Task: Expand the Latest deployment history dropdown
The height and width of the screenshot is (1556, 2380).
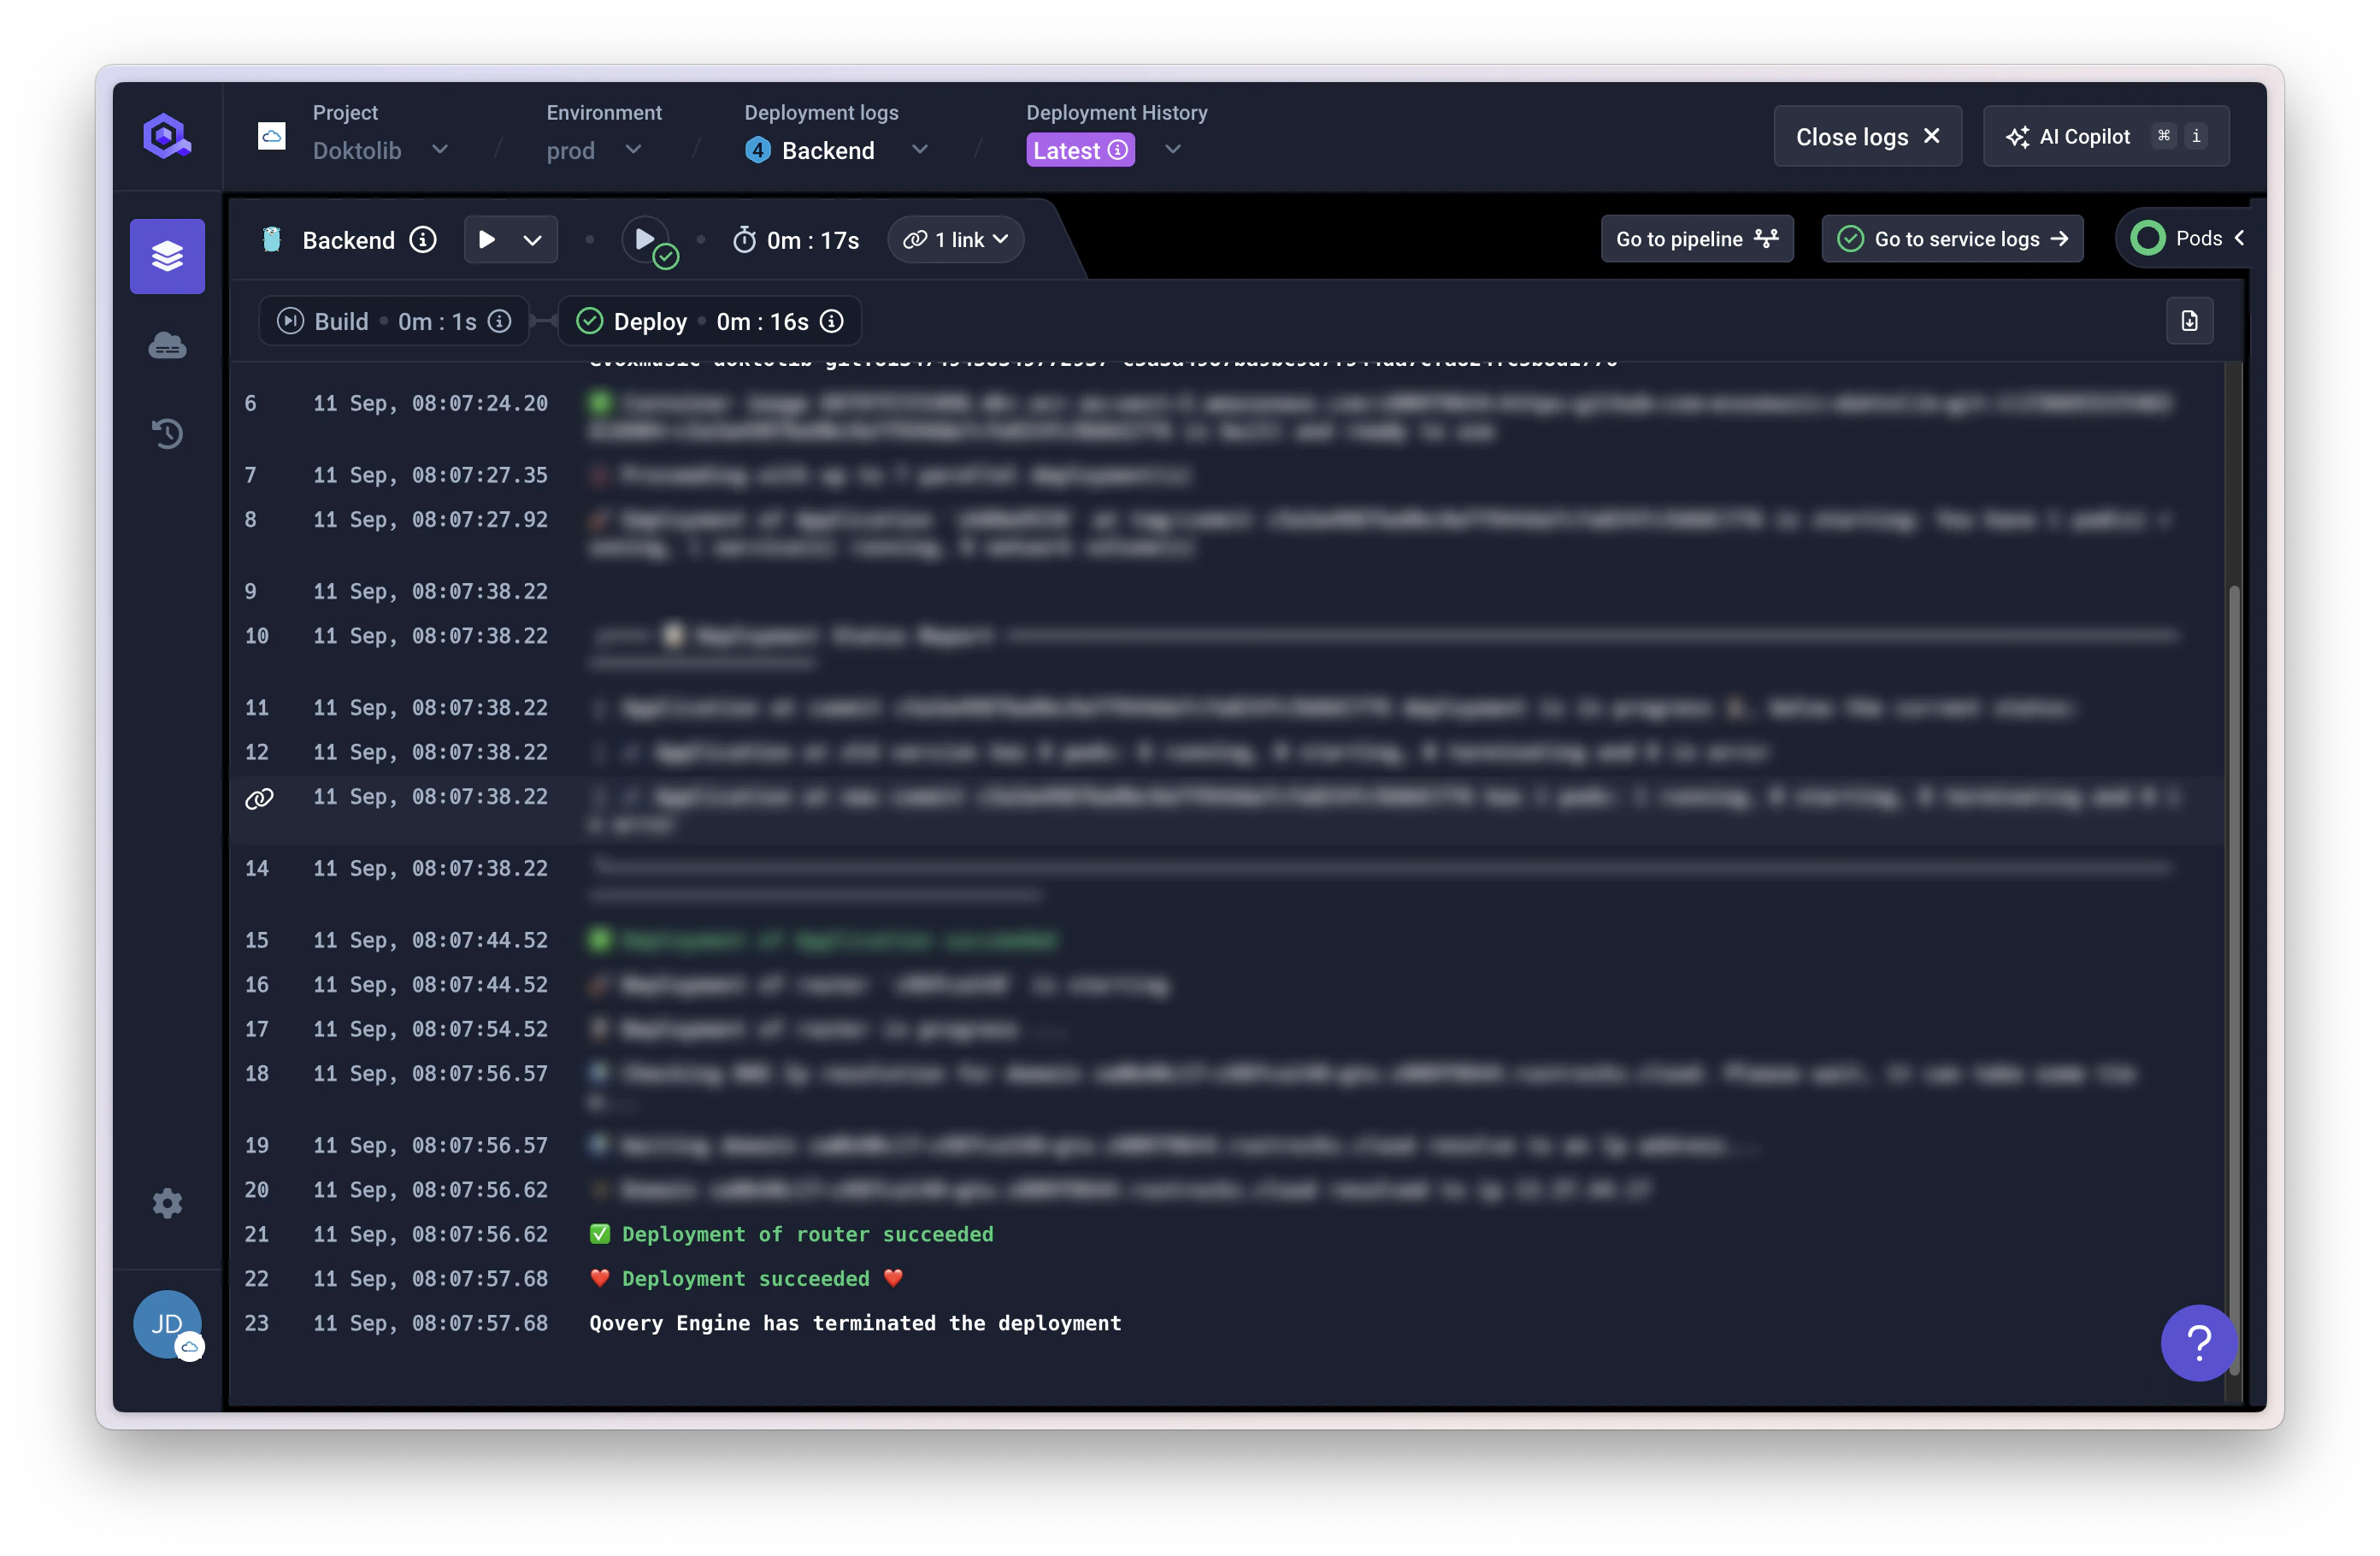Action: [1172, 149]
